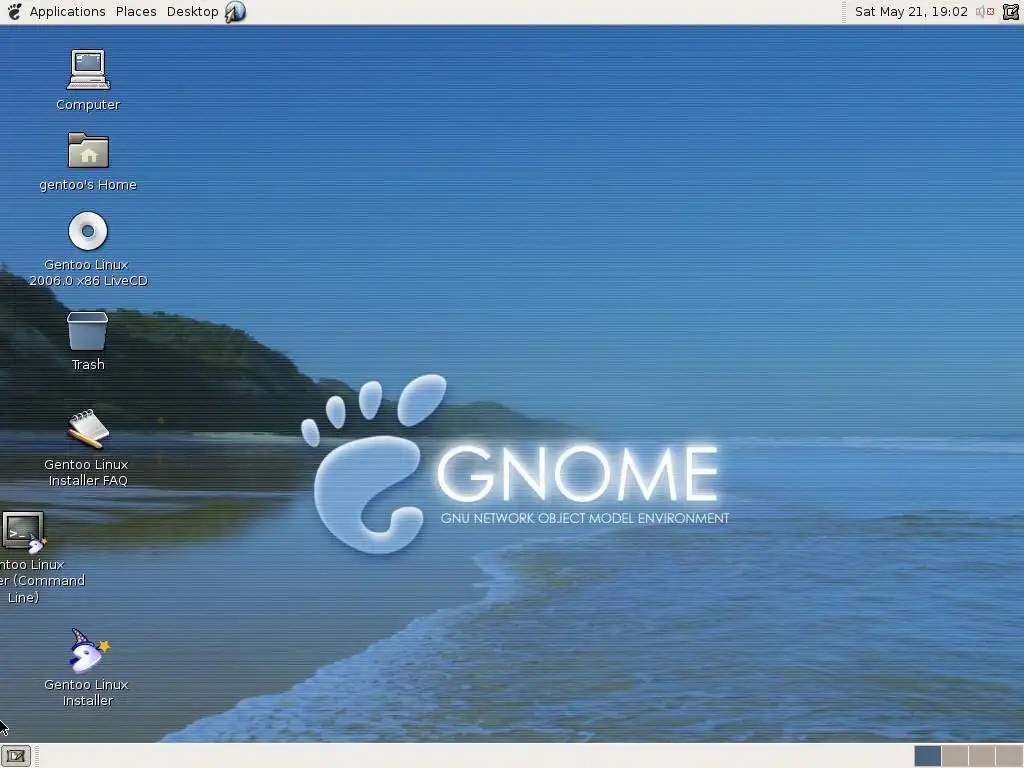
Task: Switch to the second workspace in the switcher
Action: tap(955, 756)
